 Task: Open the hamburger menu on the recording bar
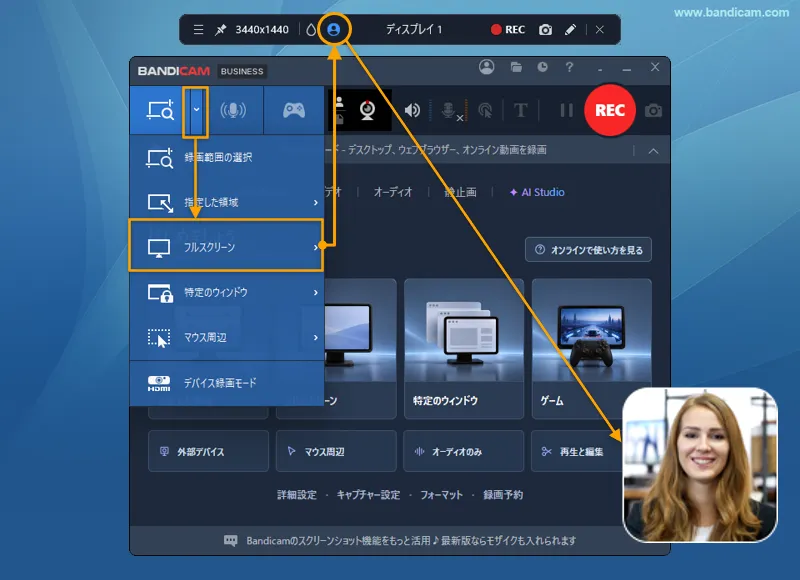(x=198, y=30)
